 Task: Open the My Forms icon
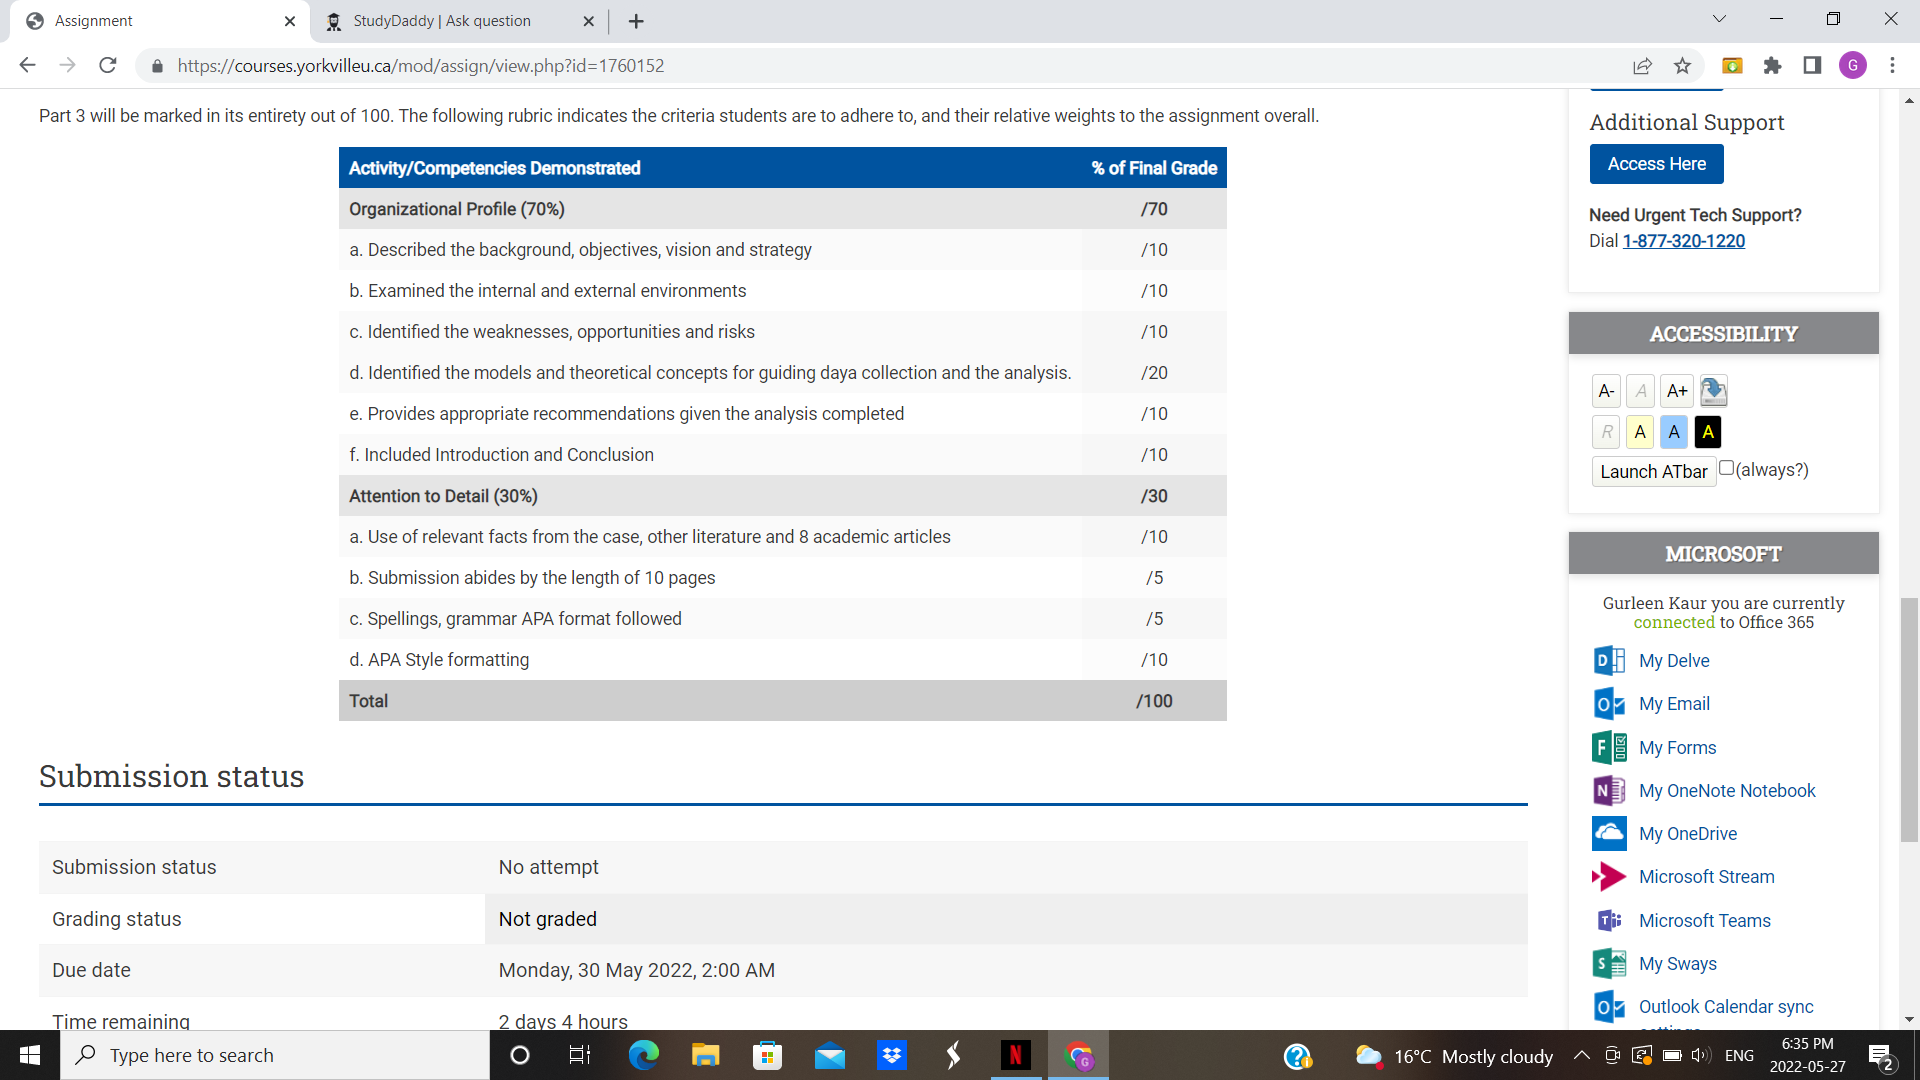pyautogui.click(x=1608, y=747)
